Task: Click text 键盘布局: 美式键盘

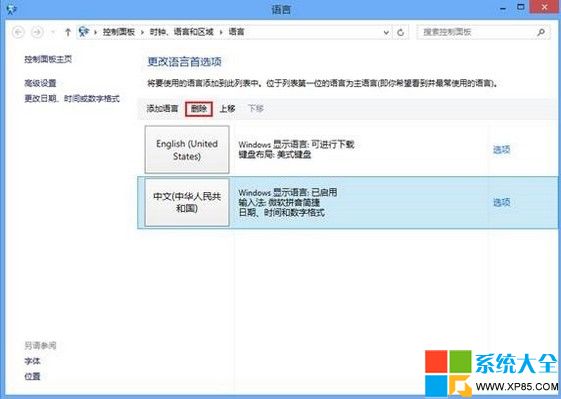Action: tap(275, 155)
